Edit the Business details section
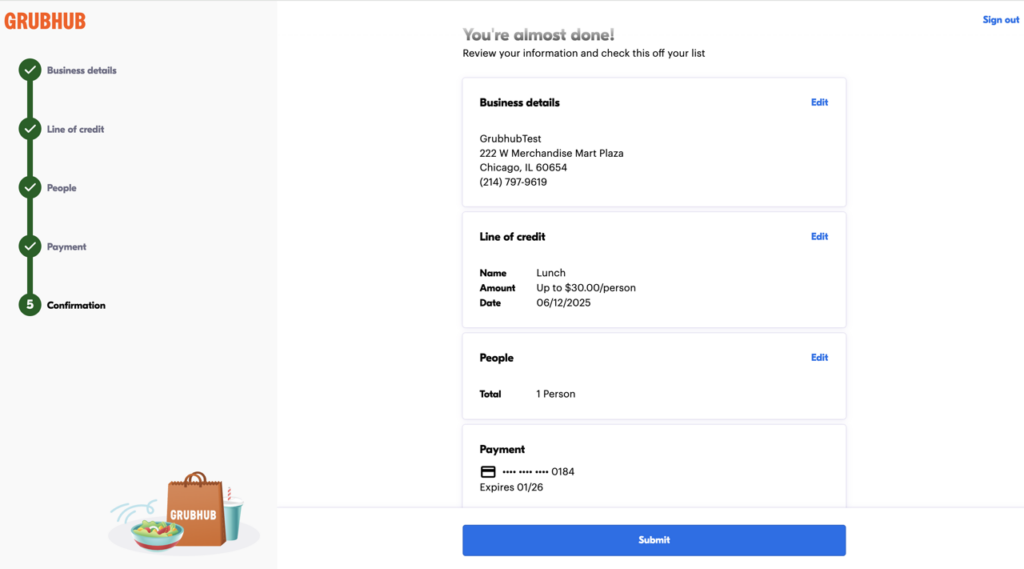Viewport: 1024px width, 569px height. pyautogui.click(x=819, y=102)
